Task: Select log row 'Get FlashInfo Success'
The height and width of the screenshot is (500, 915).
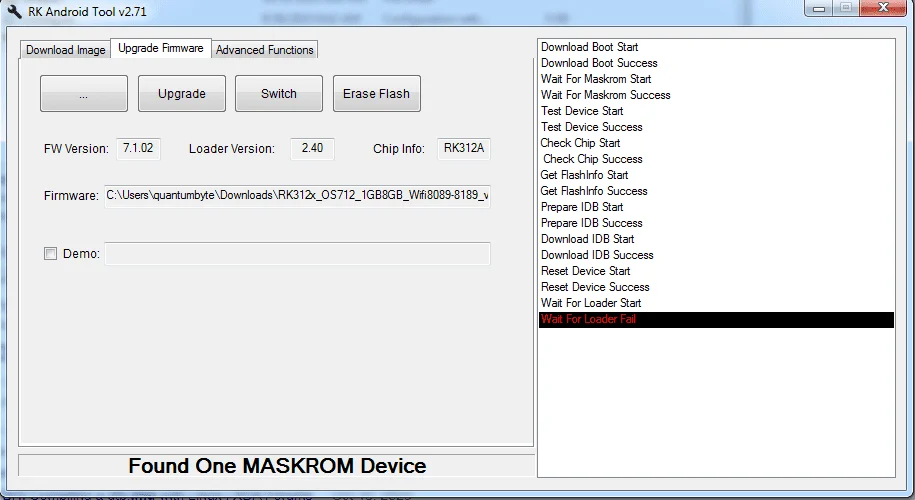Action: pyautogui.click(x=717, y=191)
